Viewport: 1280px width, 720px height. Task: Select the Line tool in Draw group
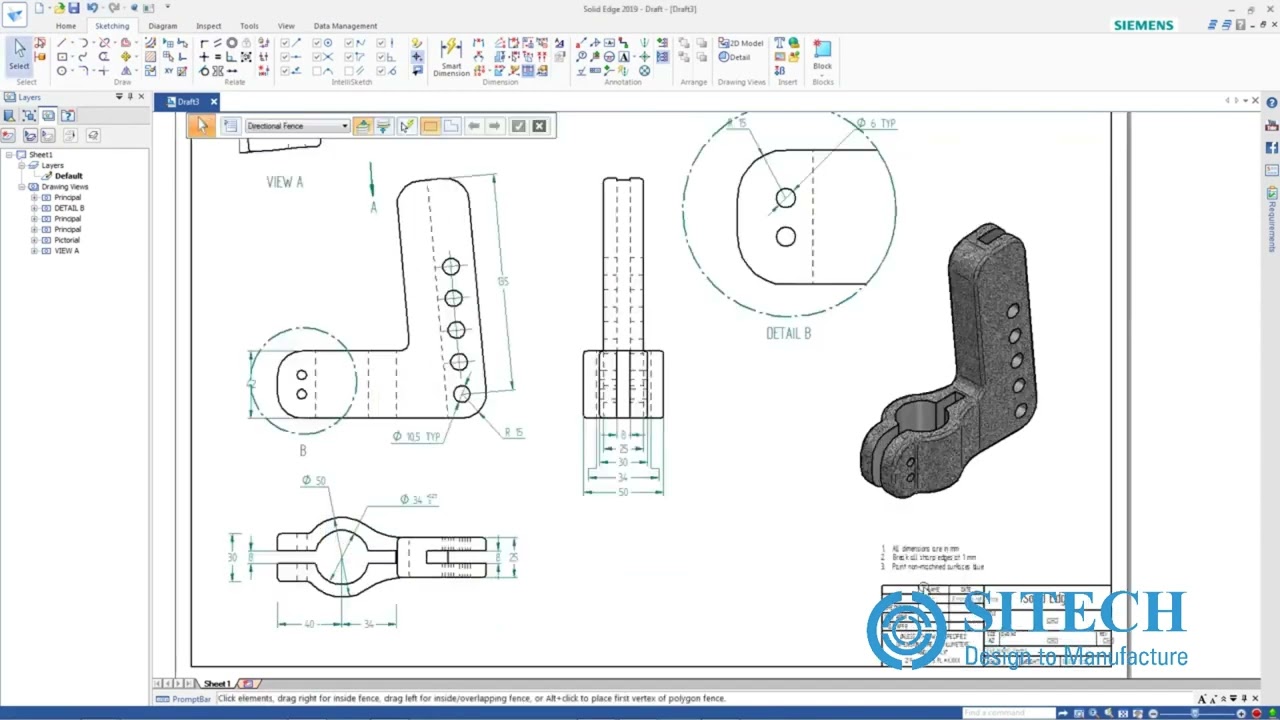62,43
